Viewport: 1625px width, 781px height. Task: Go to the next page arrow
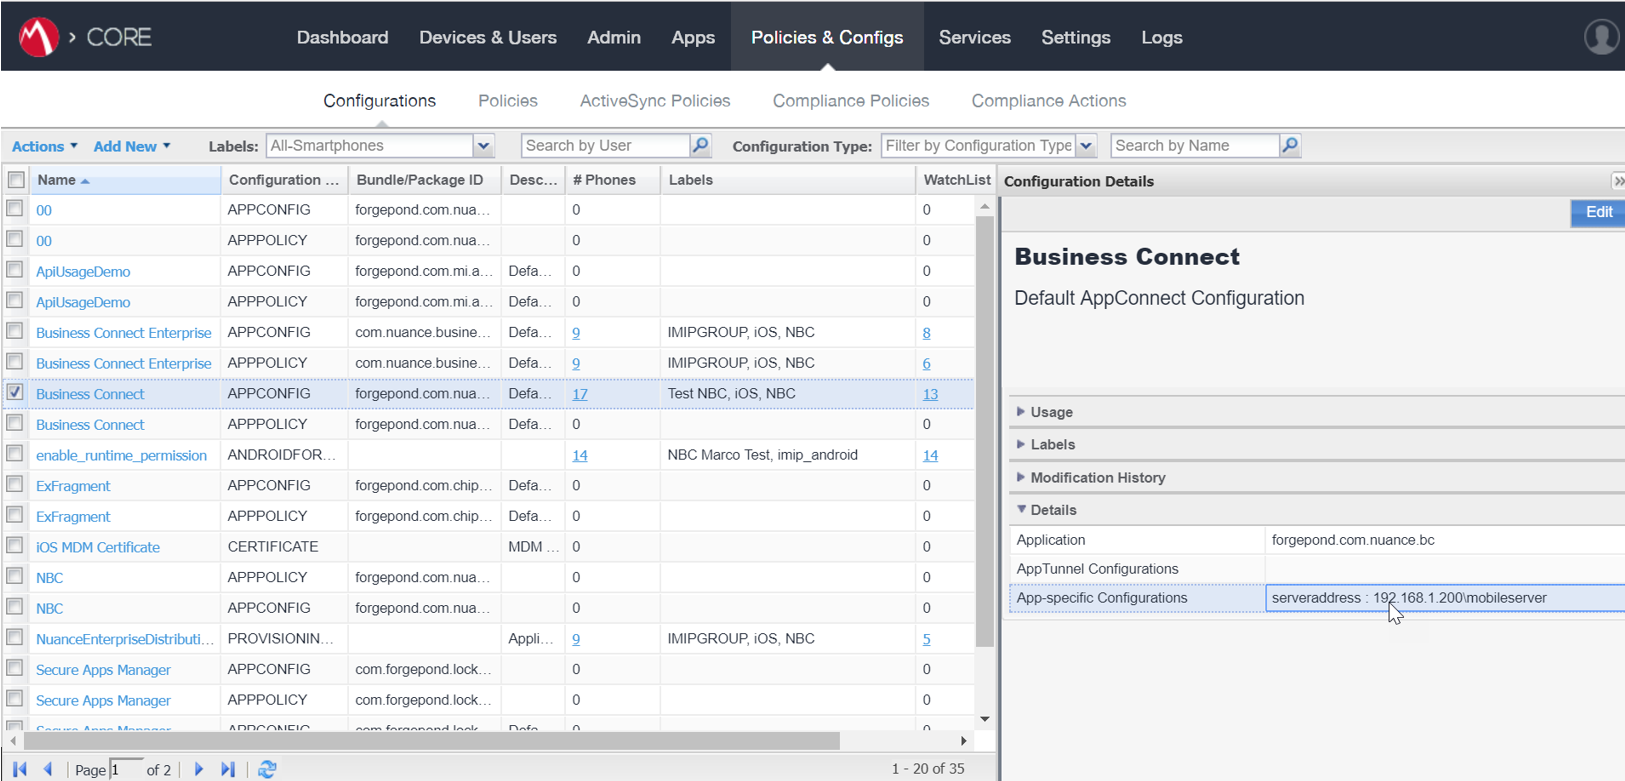(x=198, y=769)
